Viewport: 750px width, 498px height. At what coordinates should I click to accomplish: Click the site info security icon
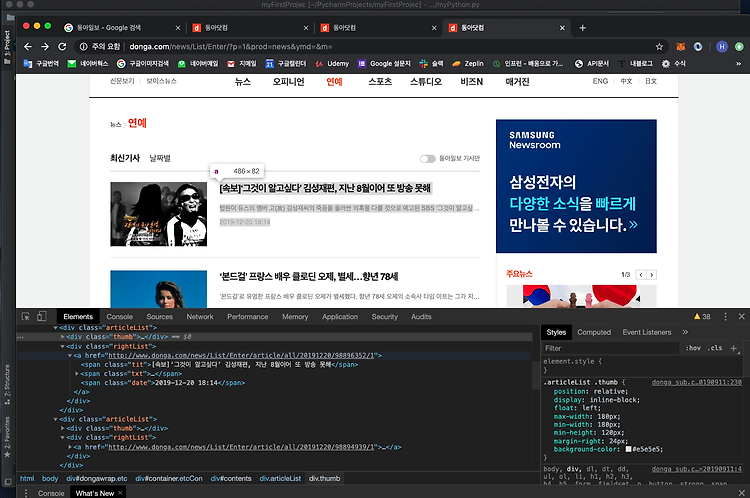pos(84,46)
